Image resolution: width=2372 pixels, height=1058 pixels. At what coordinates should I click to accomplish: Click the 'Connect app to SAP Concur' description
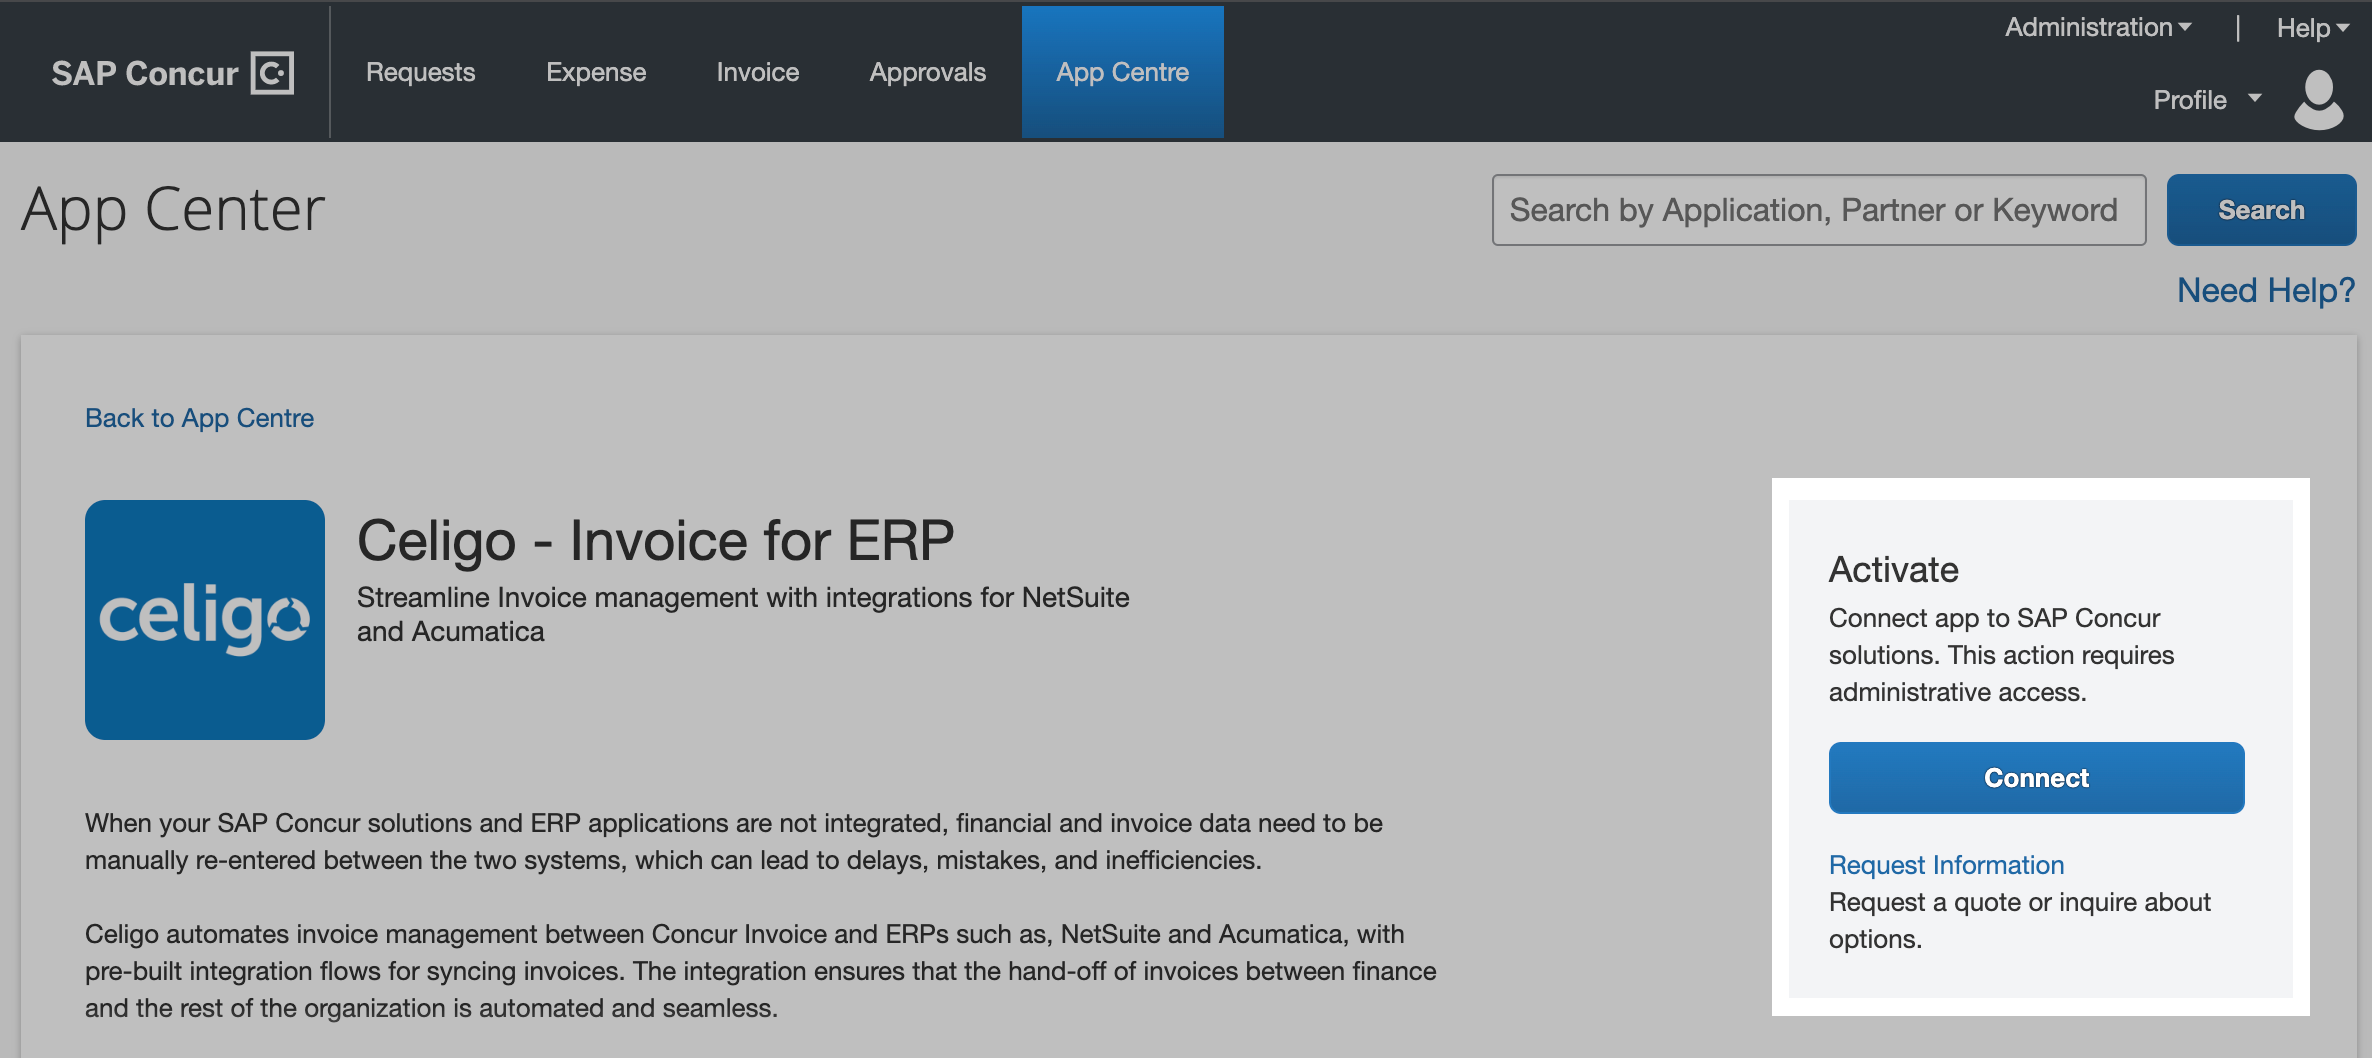[2001, 655]
